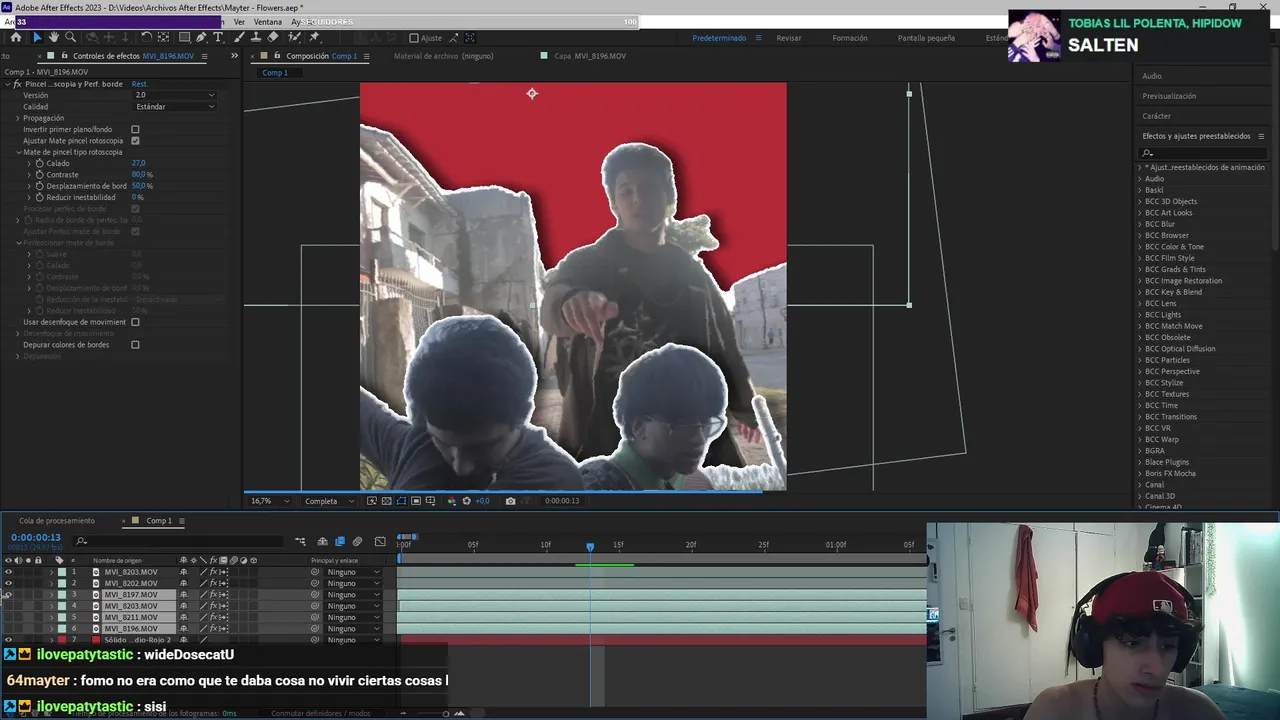Select the Hand tool
Screen dimensions: 1280x720
[54, 37]
